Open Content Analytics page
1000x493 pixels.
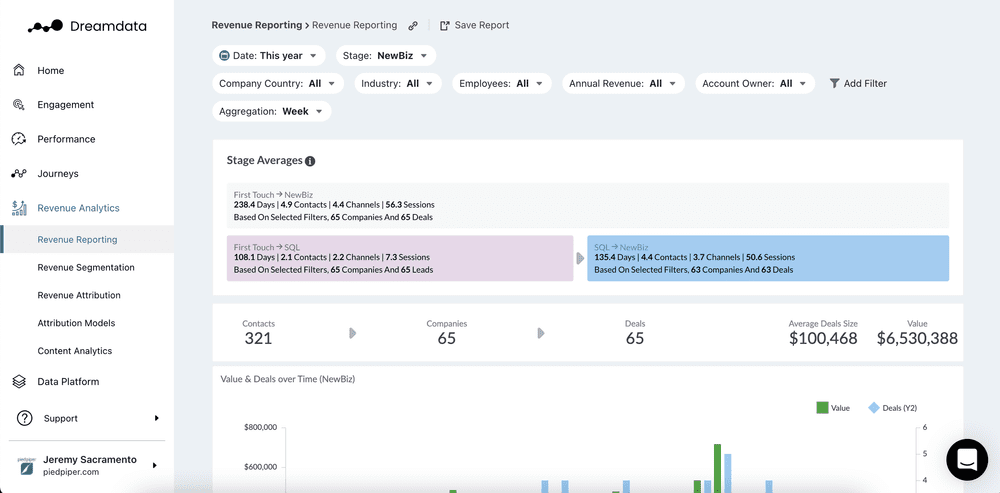[x=75, y=351]
